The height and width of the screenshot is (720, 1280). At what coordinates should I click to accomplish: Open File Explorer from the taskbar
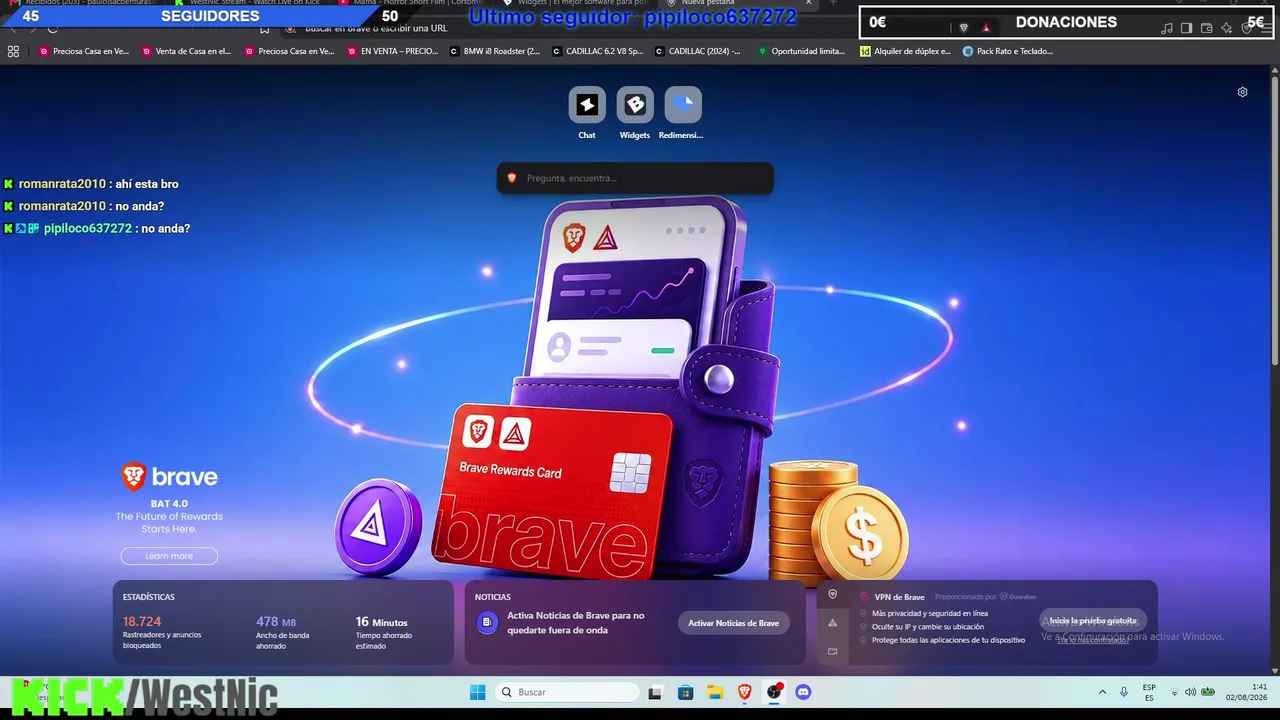(x=715, y=692)
